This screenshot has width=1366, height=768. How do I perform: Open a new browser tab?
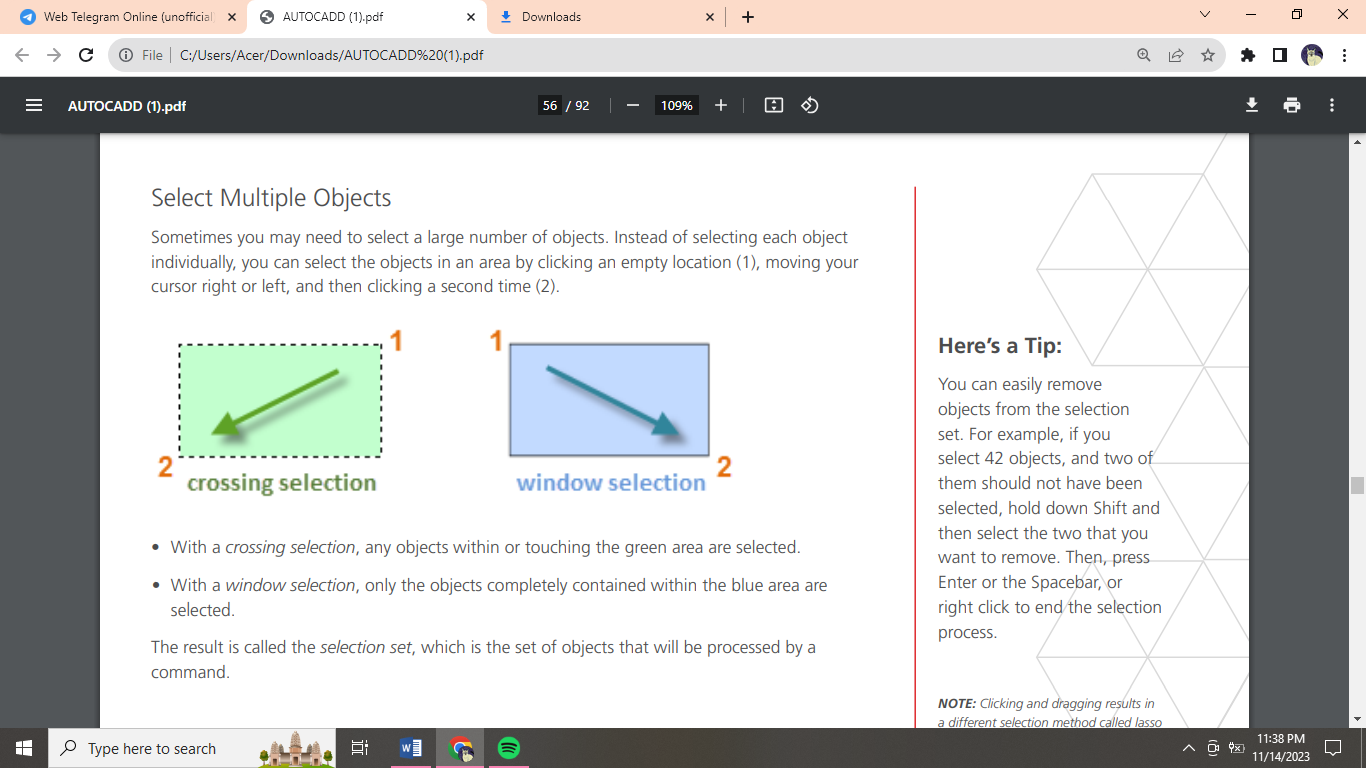coord(748,17)
